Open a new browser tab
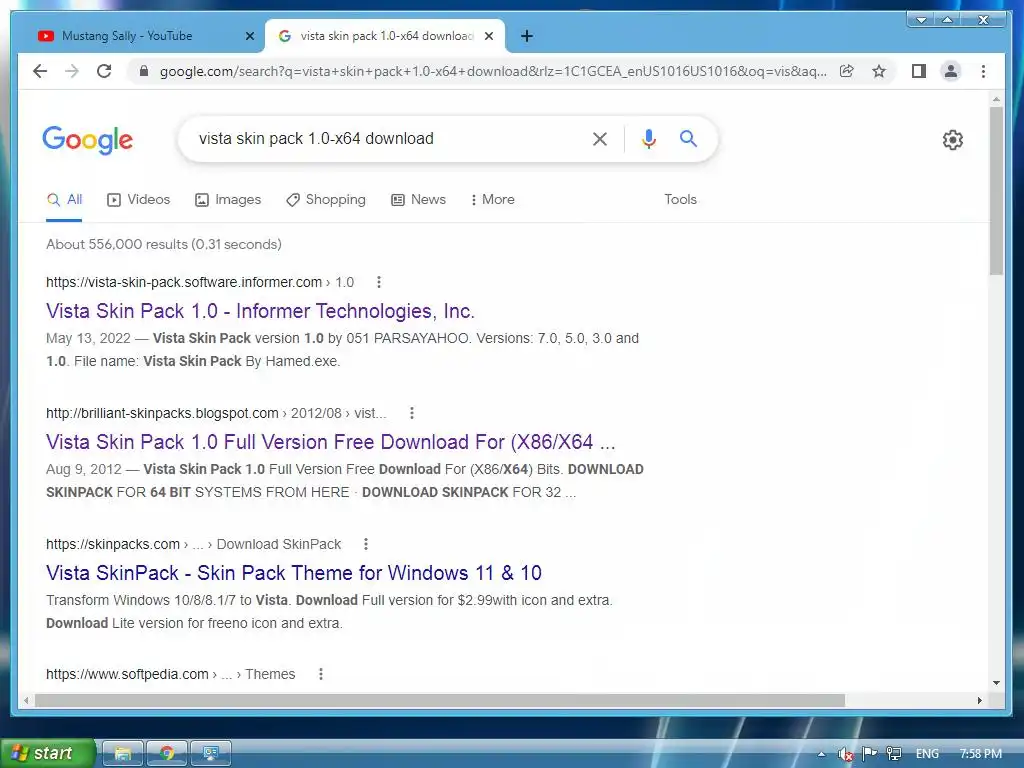The height and width of the screenshot is (768, 1024). tap(527, 36)
